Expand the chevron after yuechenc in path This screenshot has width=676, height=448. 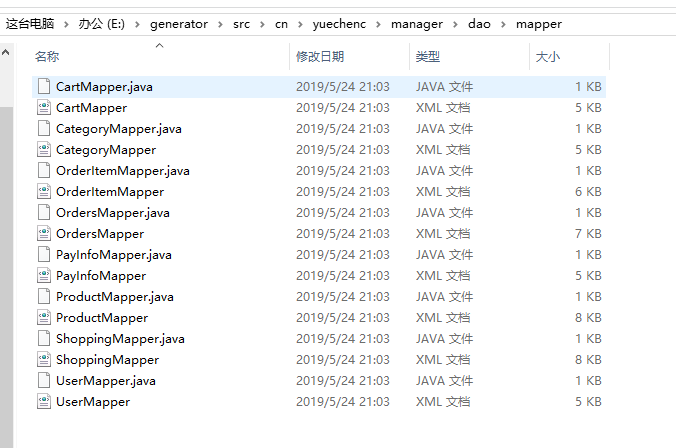[x=378, y=24]
